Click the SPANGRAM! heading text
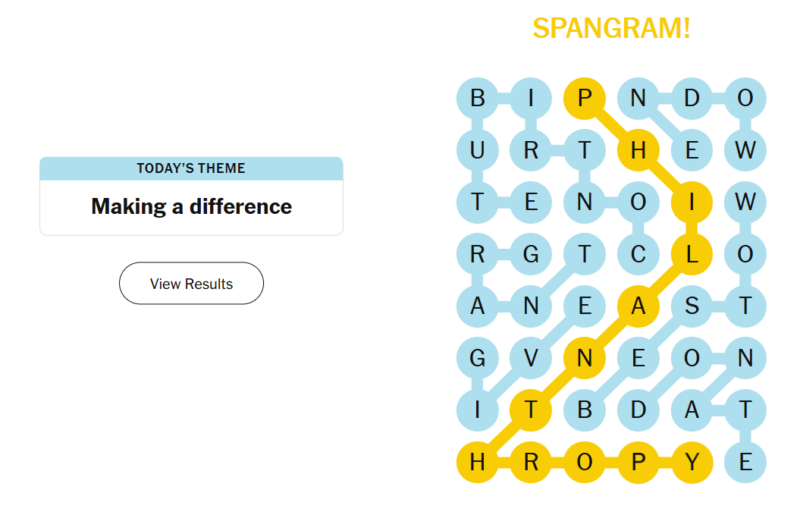The image size is (800, 515). point(611,28)
